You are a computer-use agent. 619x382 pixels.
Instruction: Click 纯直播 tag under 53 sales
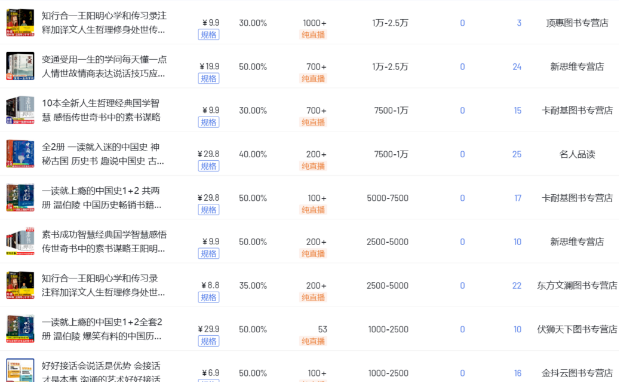pyautogui.click(x=313, y=341)
